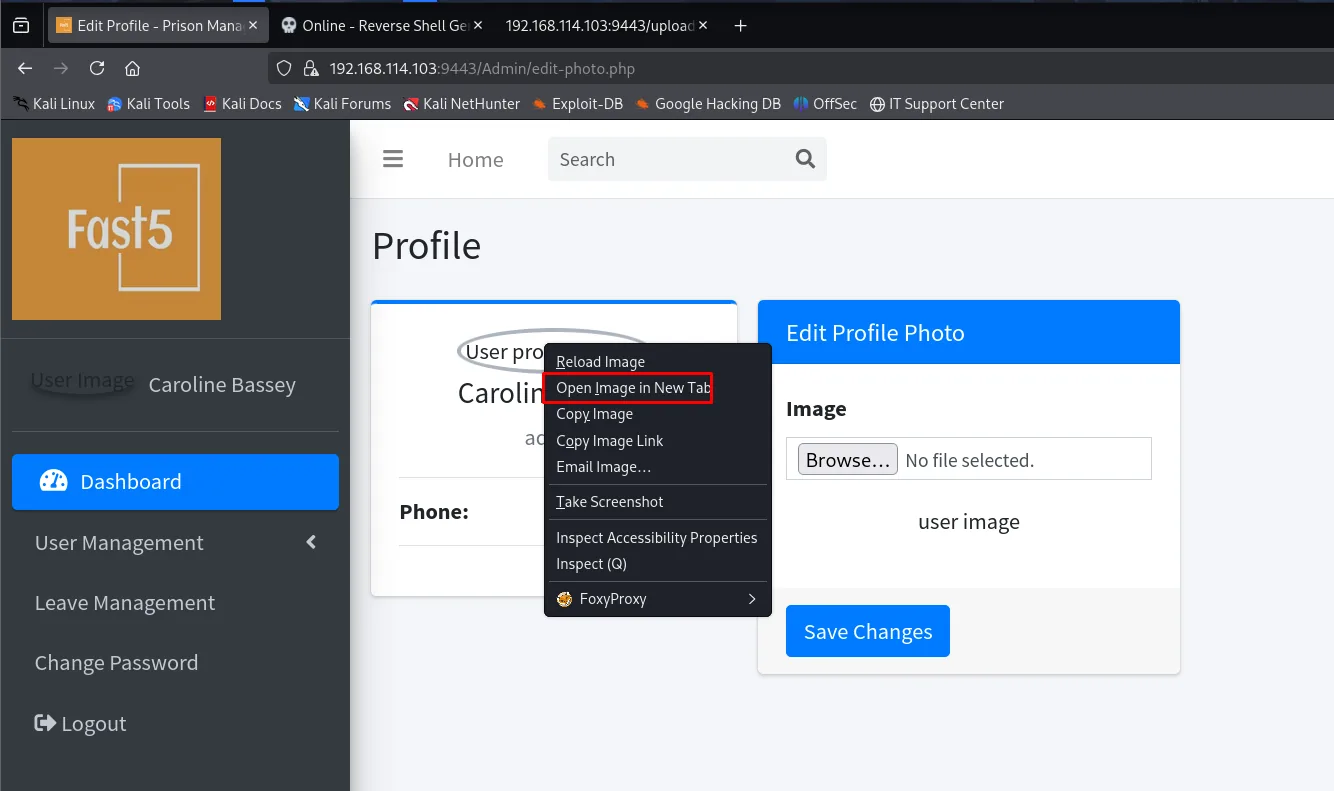This screenshot has height=791, width=1334.
Task: Click the browser back arrow
Action: (x=25, y=68)
